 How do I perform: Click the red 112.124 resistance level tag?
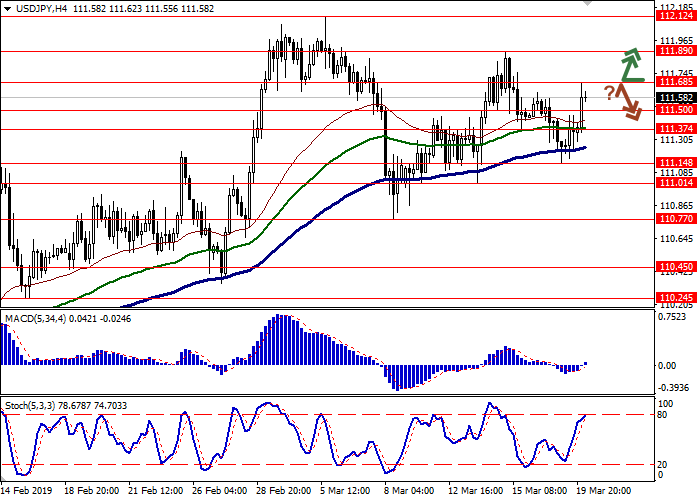pos(676,16)
